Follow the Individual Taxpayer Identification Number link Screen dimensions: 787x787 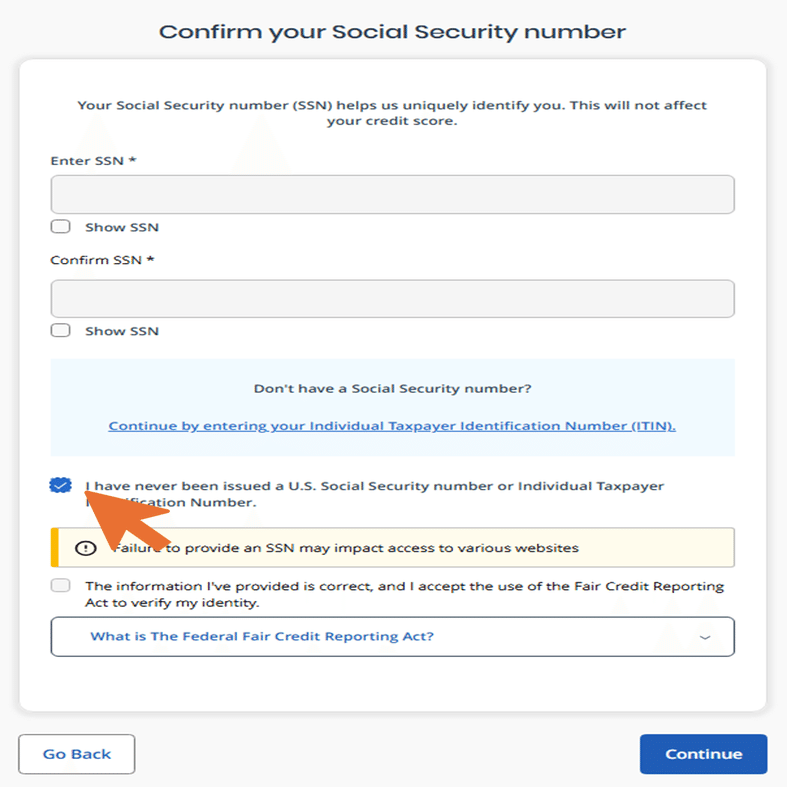[x=392, y=426]
